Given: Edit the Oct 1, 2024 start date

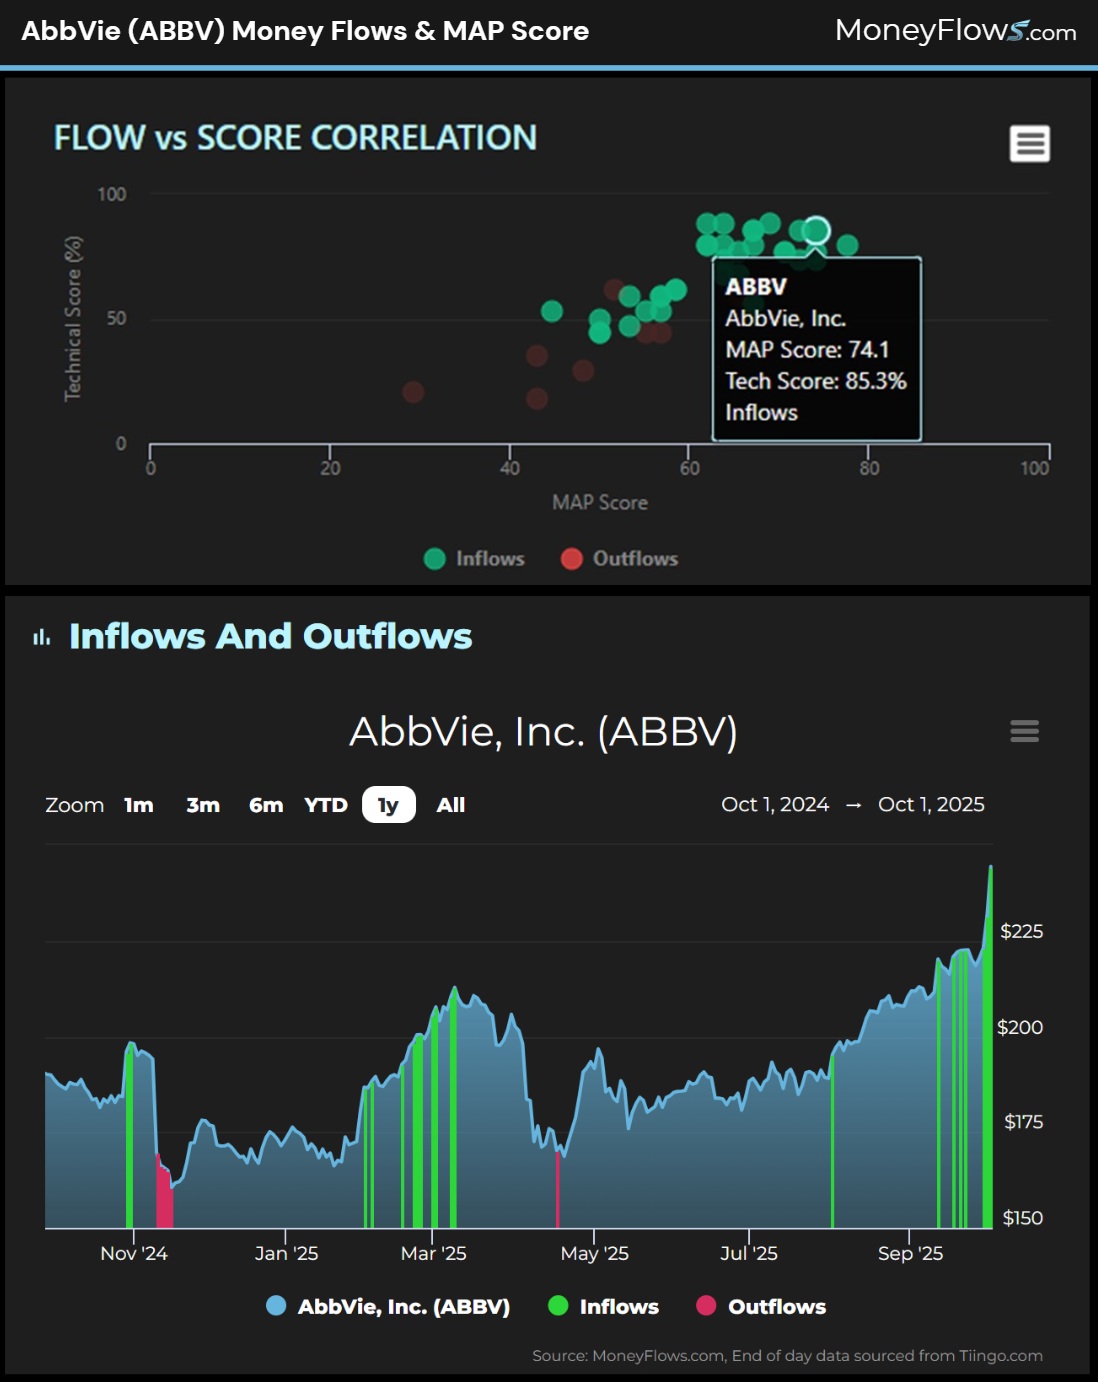Looking at the screenshot, I should [775, 805].
